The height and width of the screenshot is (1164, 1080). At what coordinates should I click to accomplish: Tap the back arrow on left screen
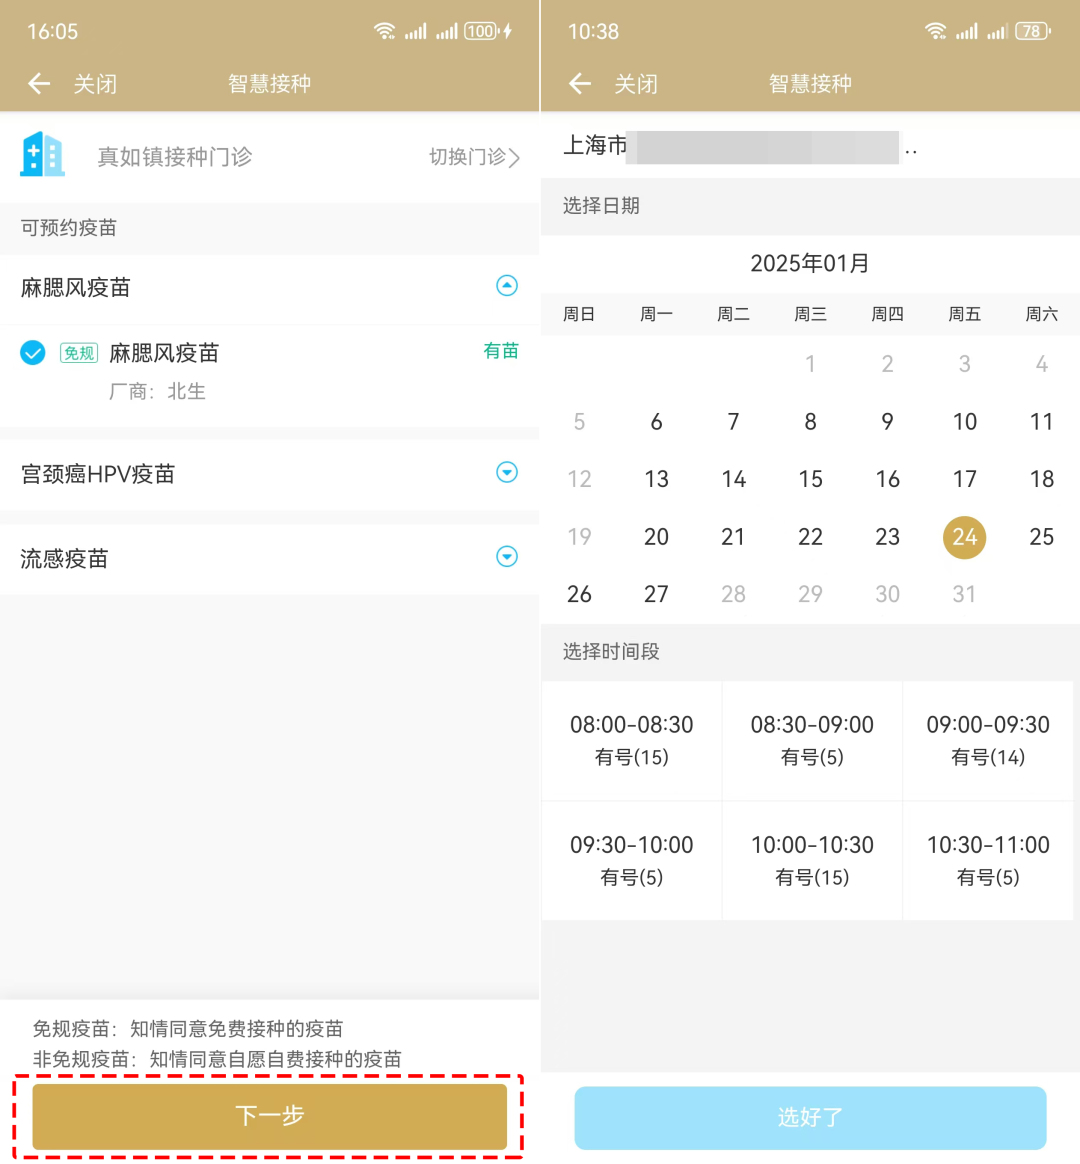pos(39,84)
